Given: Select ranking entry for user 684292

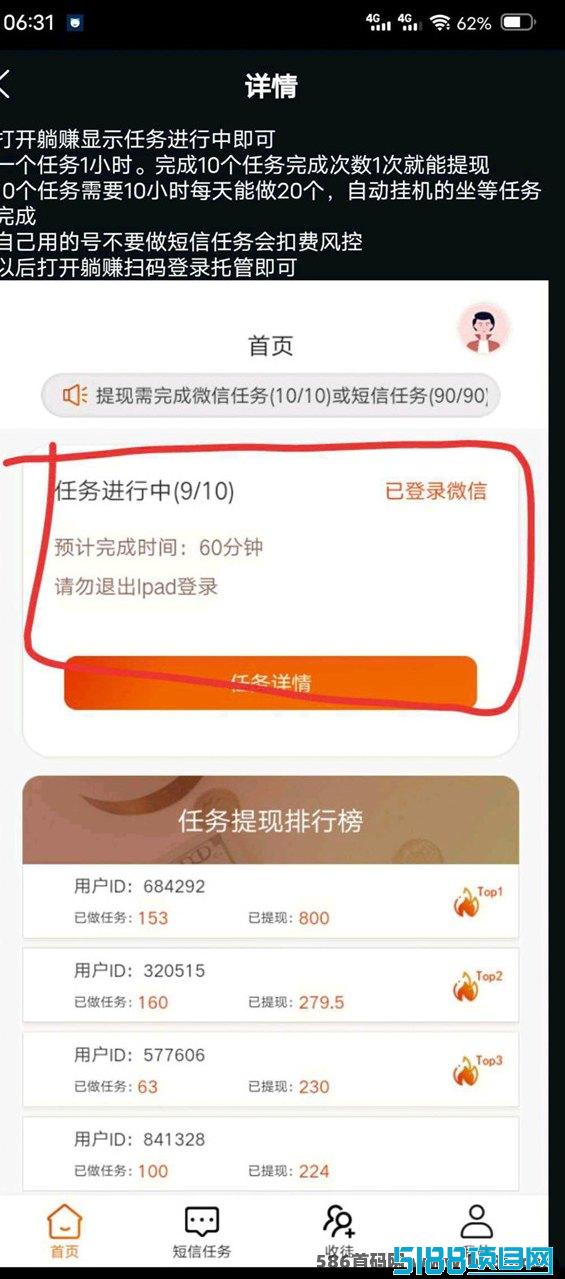Looking at the screenshot, I should (x=271, y=902).
